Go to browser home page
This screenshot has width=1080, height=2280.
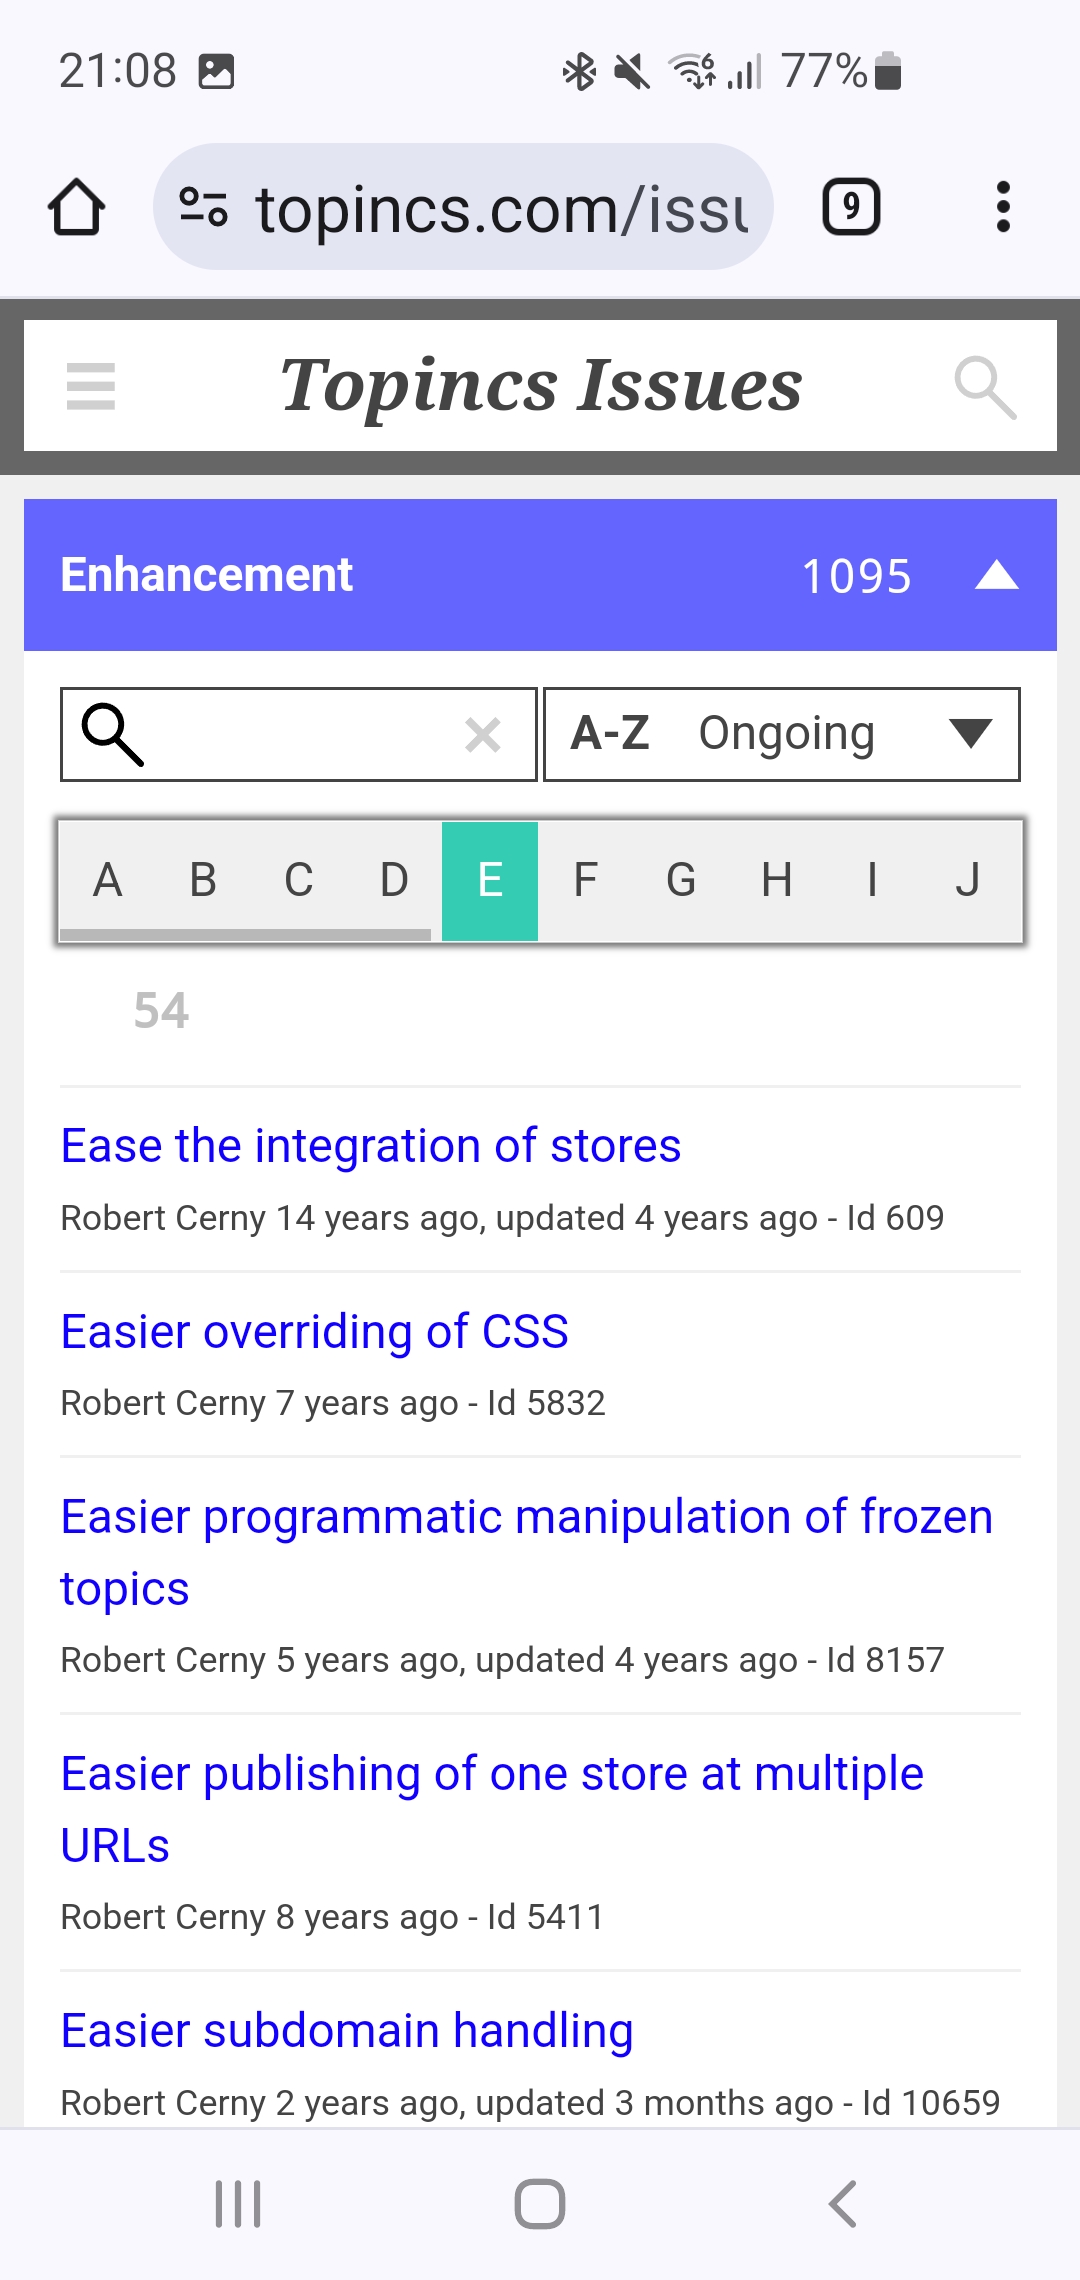[77, 208]
